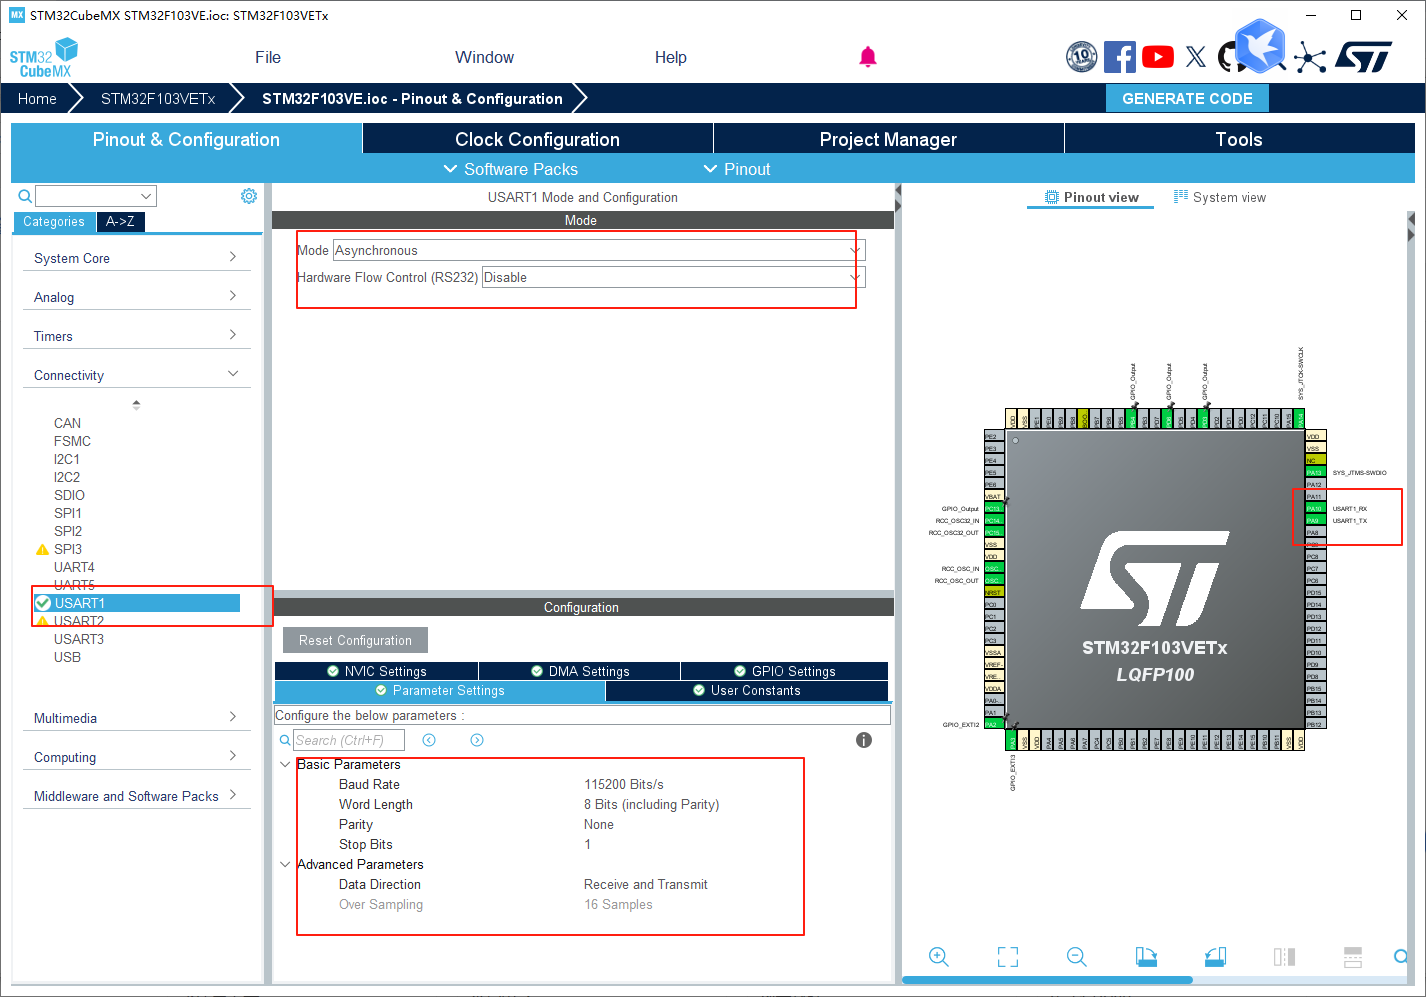Switch to the Tools tab

(x=1239, y=139)
